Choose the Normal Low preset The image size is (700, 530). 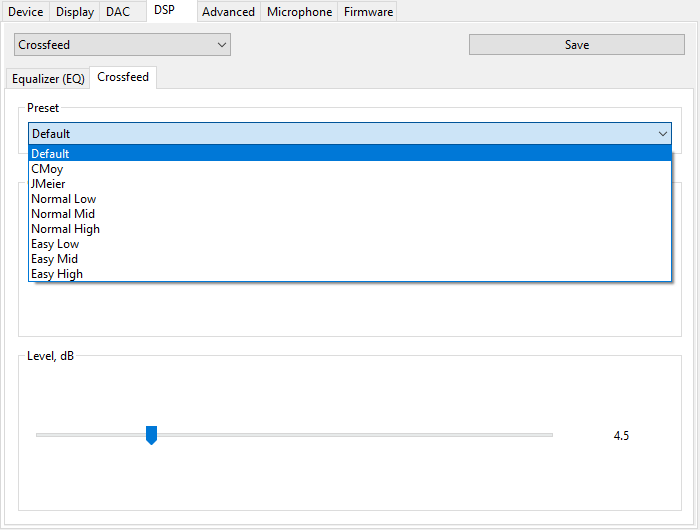coord(63,199)
